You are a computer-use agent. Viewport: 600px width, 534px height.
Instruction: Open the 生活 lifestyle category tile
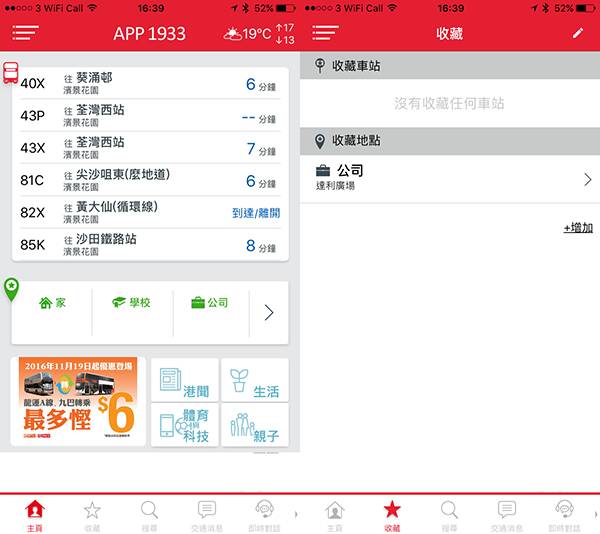255,380
